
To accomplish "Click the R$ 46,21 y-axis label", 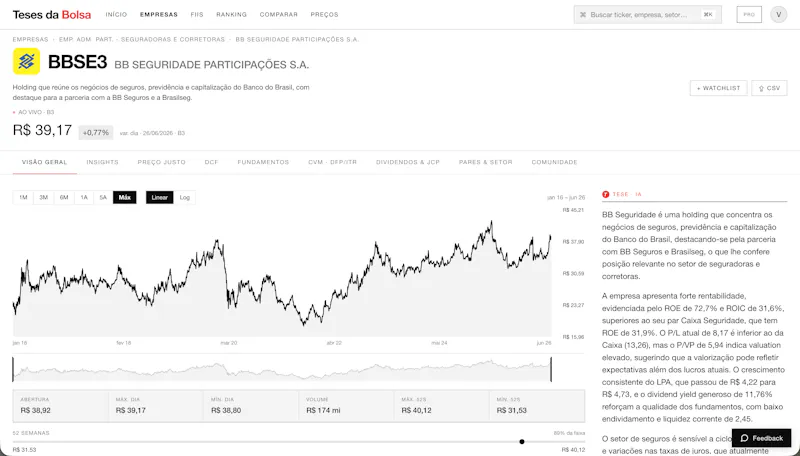I will click(573, 210).
